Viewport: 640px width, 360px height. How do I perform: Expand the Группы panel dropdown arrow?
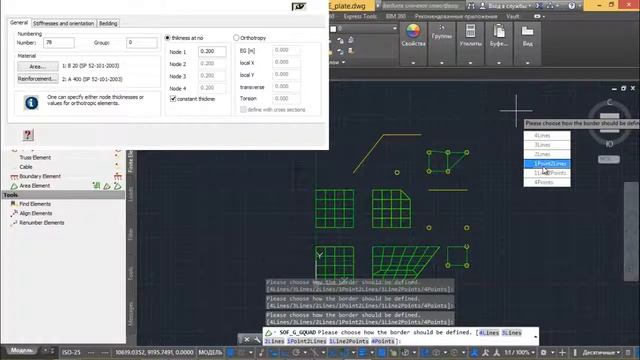442,63
